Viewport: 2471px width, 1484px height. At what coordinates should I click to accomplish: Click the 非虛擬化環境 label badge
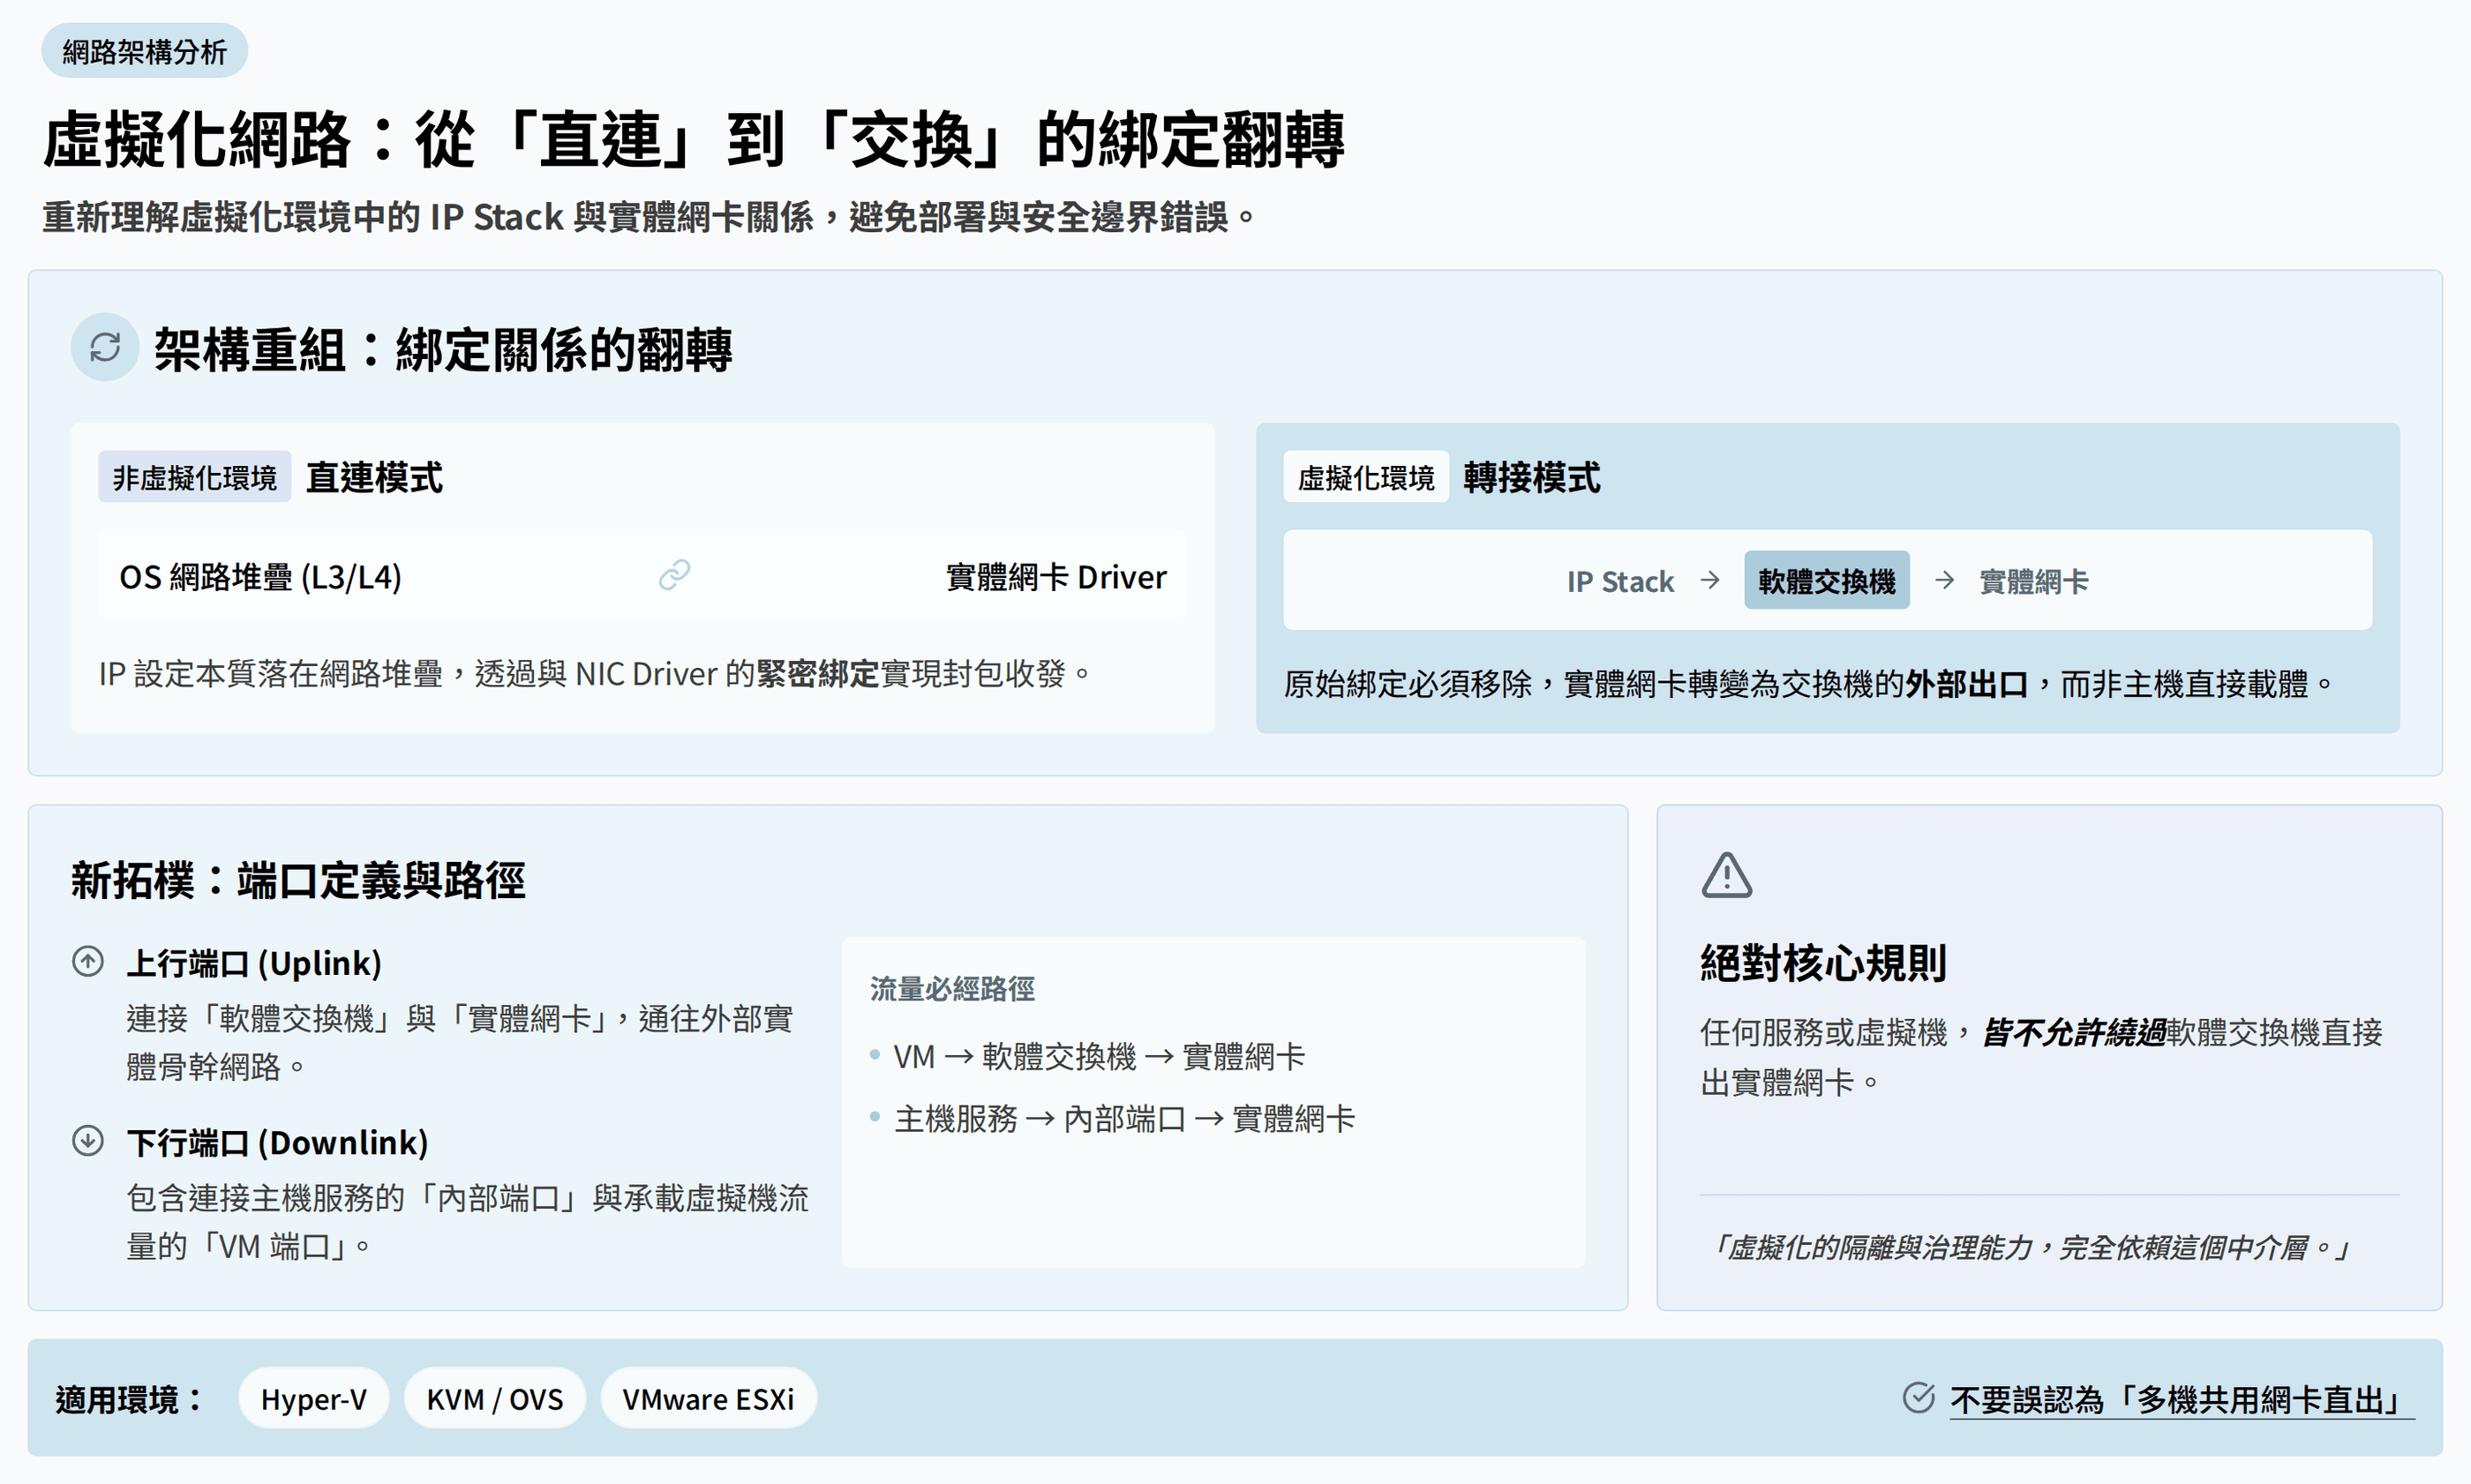pyautogui.click(x=194, y=477)
